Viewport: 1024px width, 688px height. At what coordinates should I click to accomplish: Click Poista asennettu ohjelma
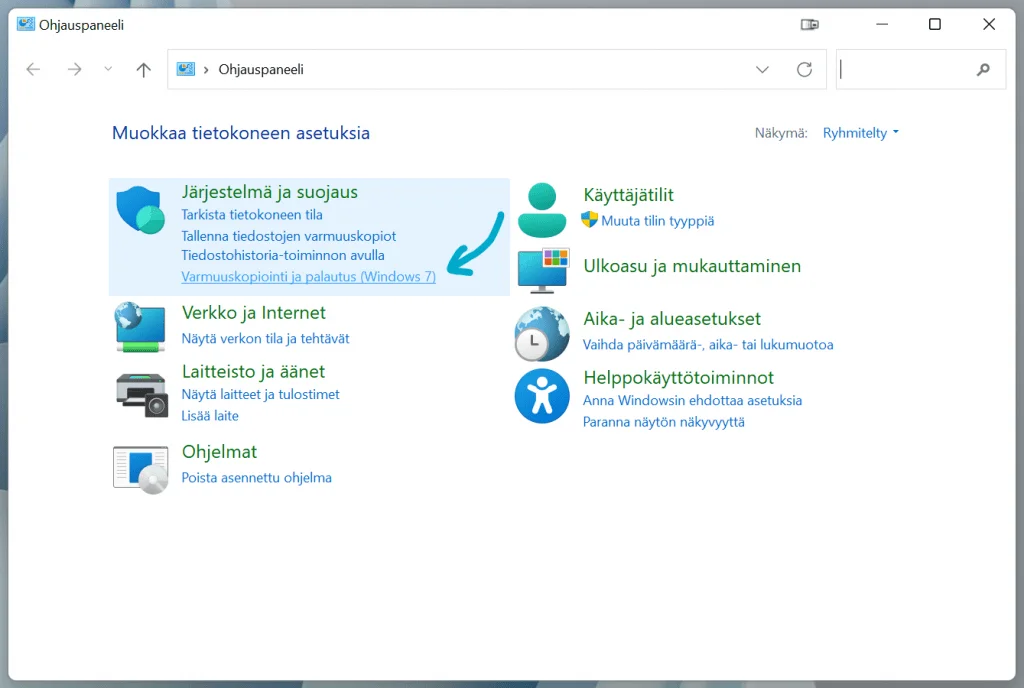[x=257, y=478]
